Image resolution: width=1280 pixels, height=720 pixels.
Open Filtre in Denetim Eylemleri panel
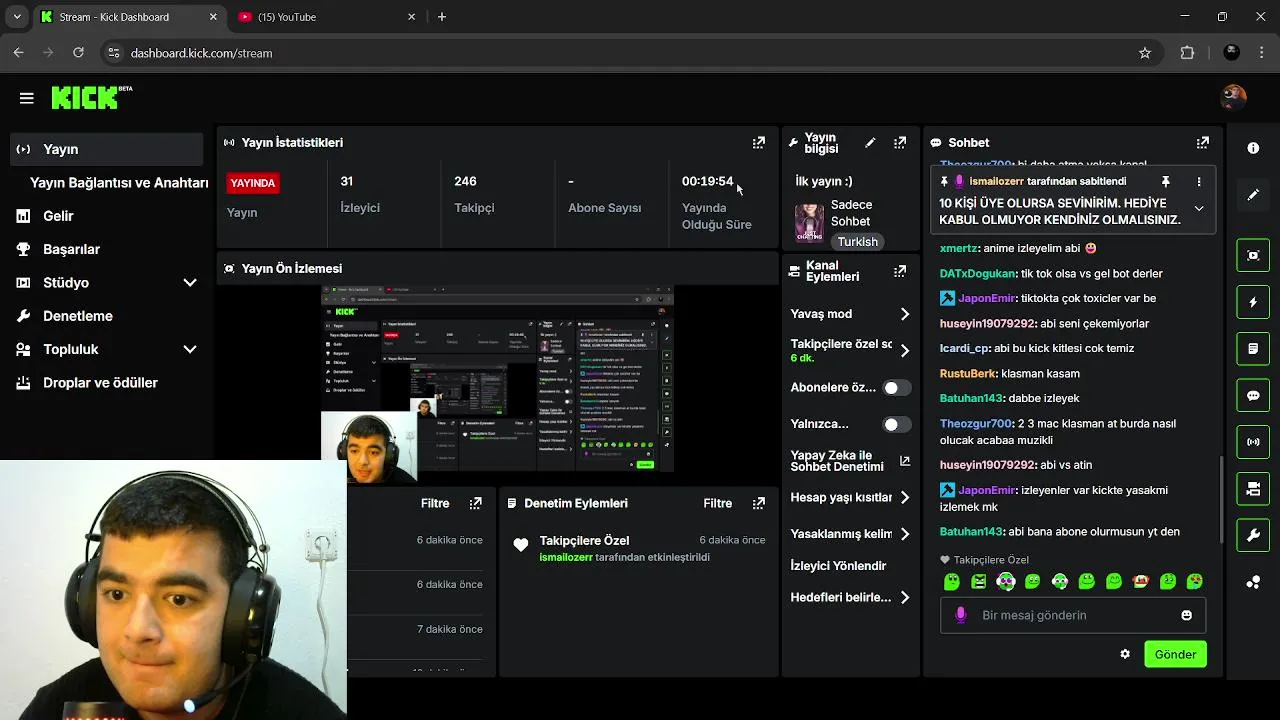(718, 503)
